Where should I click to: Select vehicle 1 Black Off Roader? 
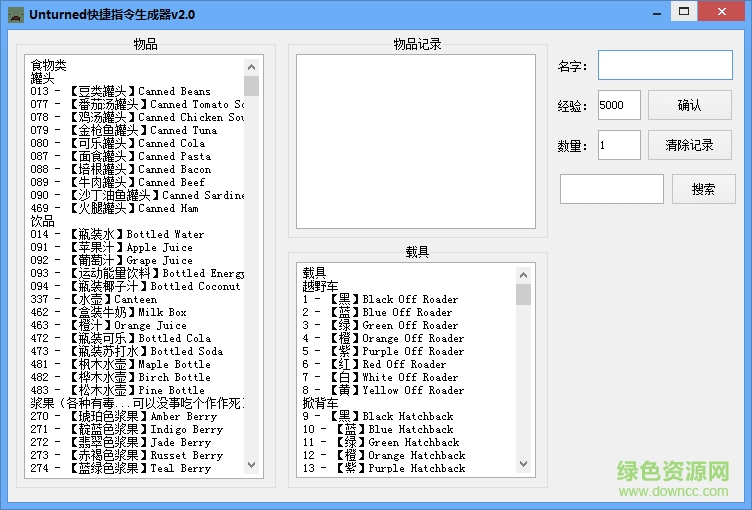[x=380, y=299]
